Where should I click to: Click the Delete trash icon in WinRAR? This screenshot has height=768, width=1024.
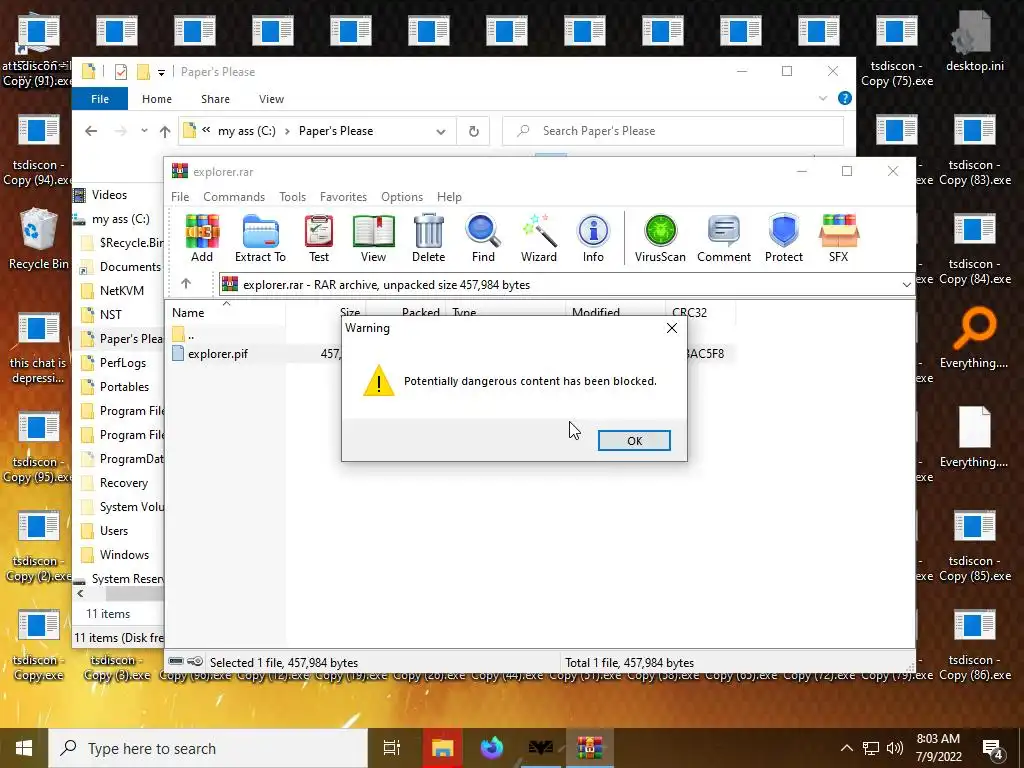(x=428, y=238)
